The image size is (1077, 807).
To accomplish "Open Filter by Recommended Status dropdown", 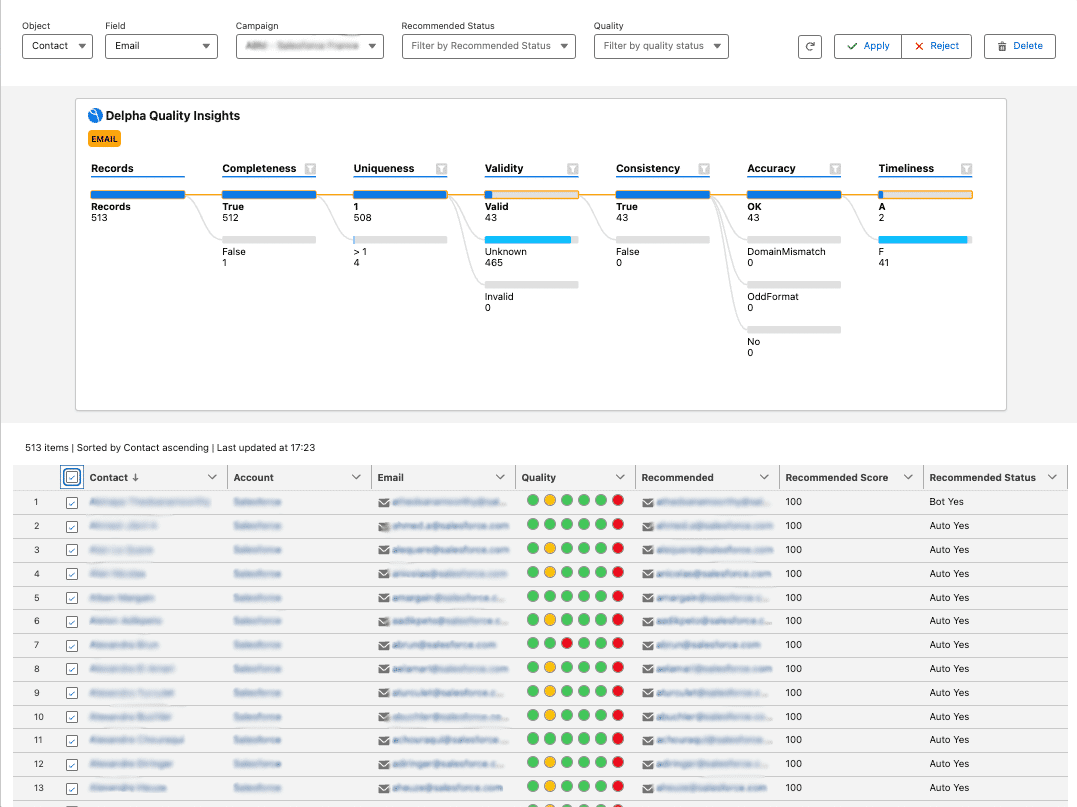I will [x=488, y=46].
